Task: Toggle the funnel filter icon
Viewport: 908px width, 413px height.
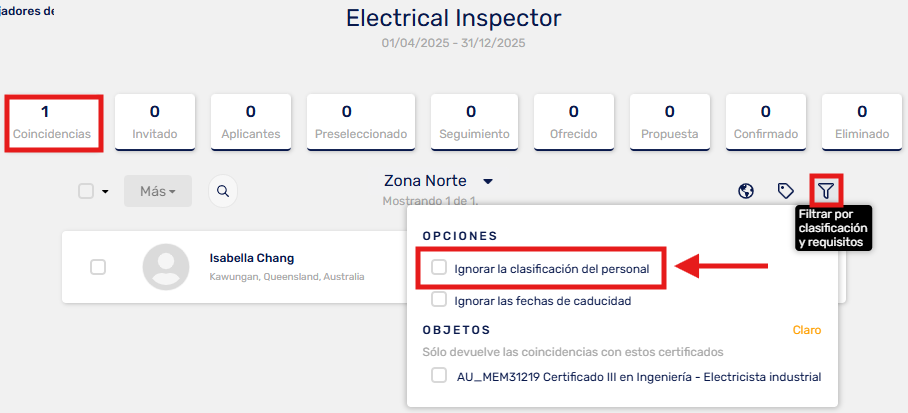Action: point(826,191)
